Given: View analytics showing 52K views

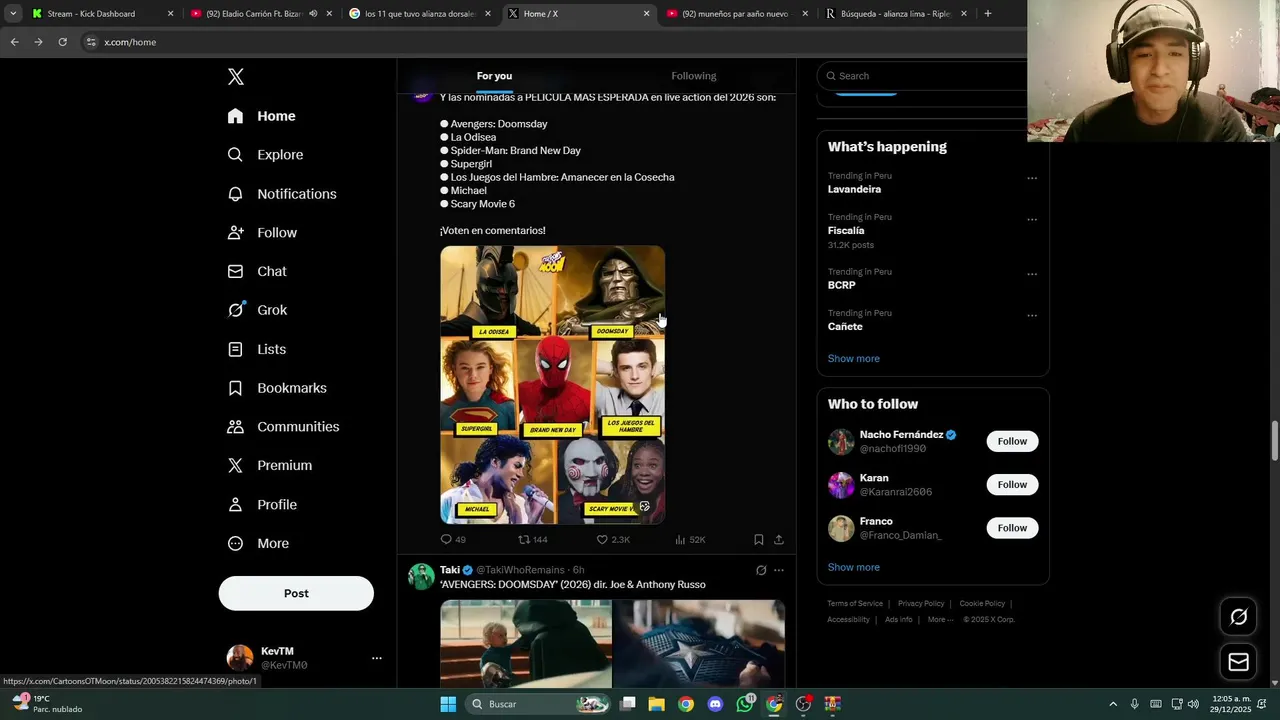Looking at the screenshot, I should coord(690,539).
